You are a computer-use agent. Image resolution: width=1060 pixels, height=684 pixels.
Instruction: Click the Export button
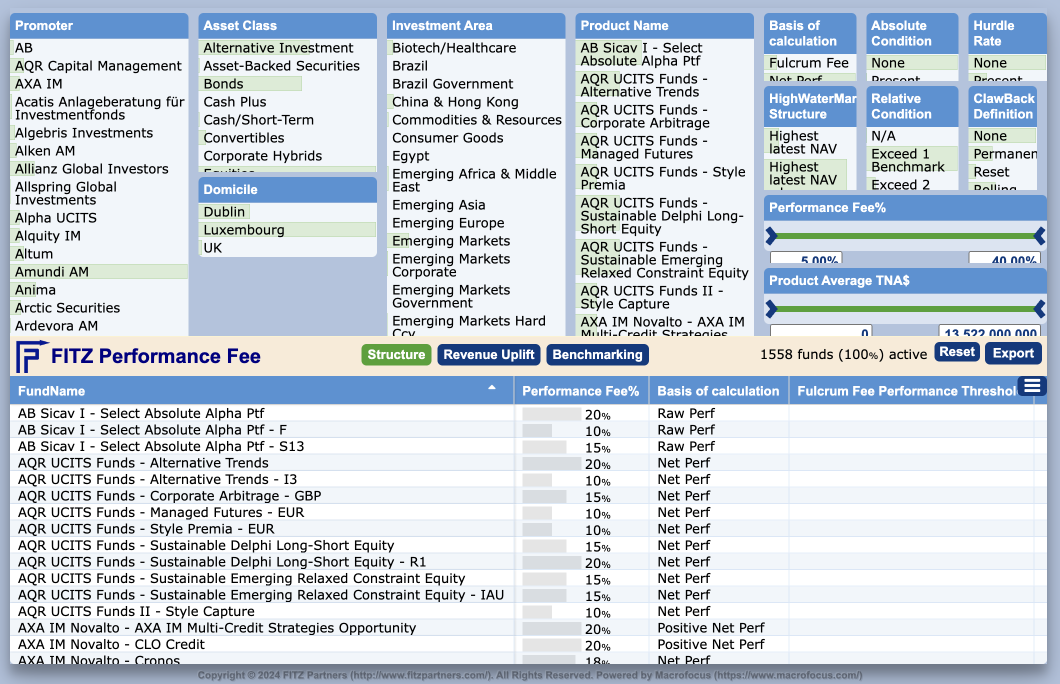pyautogui.click(x=1013, y=353)
